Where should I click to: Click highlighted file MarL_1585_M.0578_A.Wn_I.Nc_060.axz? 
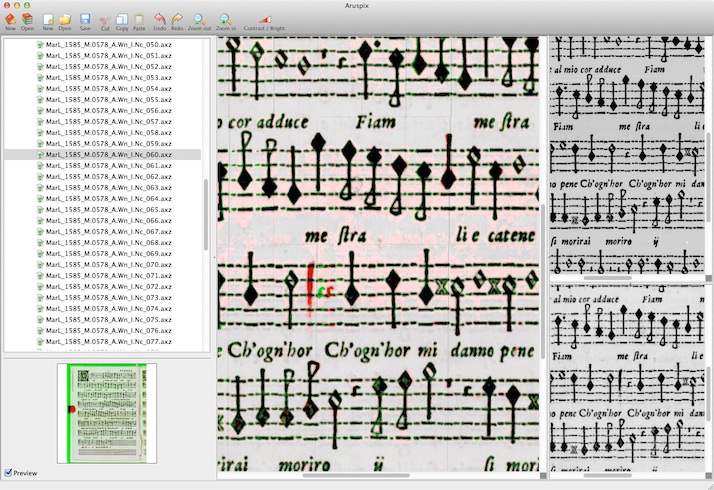(104, 154)
